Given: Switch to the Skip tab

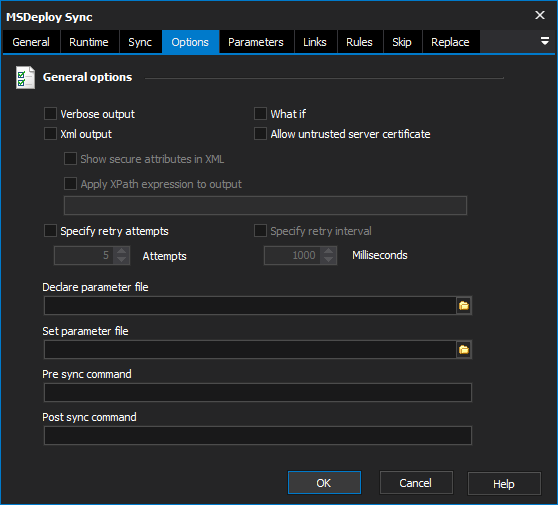Looking at the screenshot, I should [x=402, y=42].
